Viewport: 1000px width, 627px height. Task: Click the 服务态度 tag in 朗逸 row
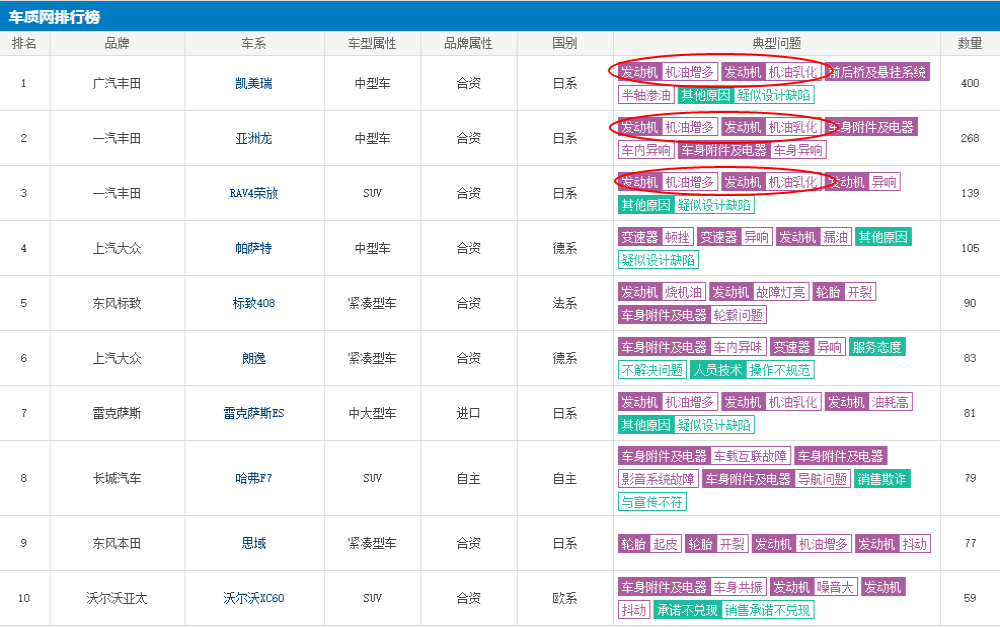[x=877, y=347]
